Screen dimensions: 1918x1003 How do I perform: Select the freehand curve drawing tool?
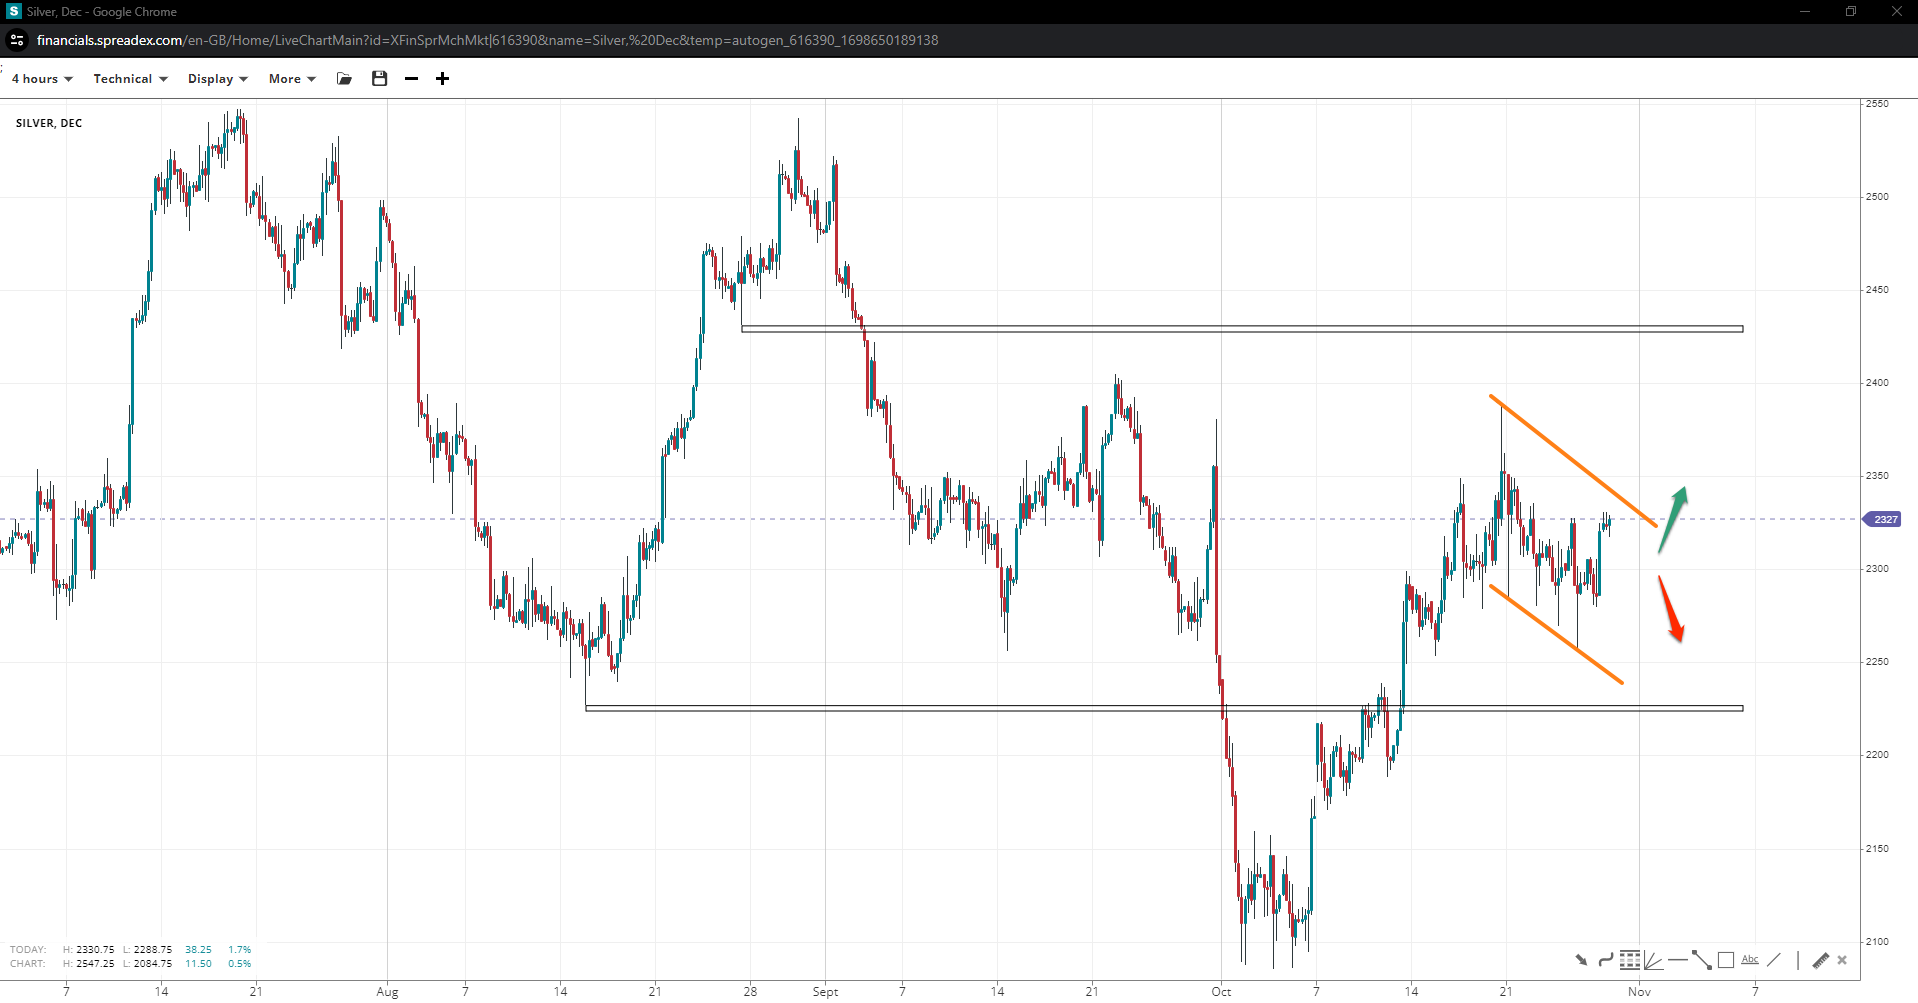click(x=1605, y=960)
